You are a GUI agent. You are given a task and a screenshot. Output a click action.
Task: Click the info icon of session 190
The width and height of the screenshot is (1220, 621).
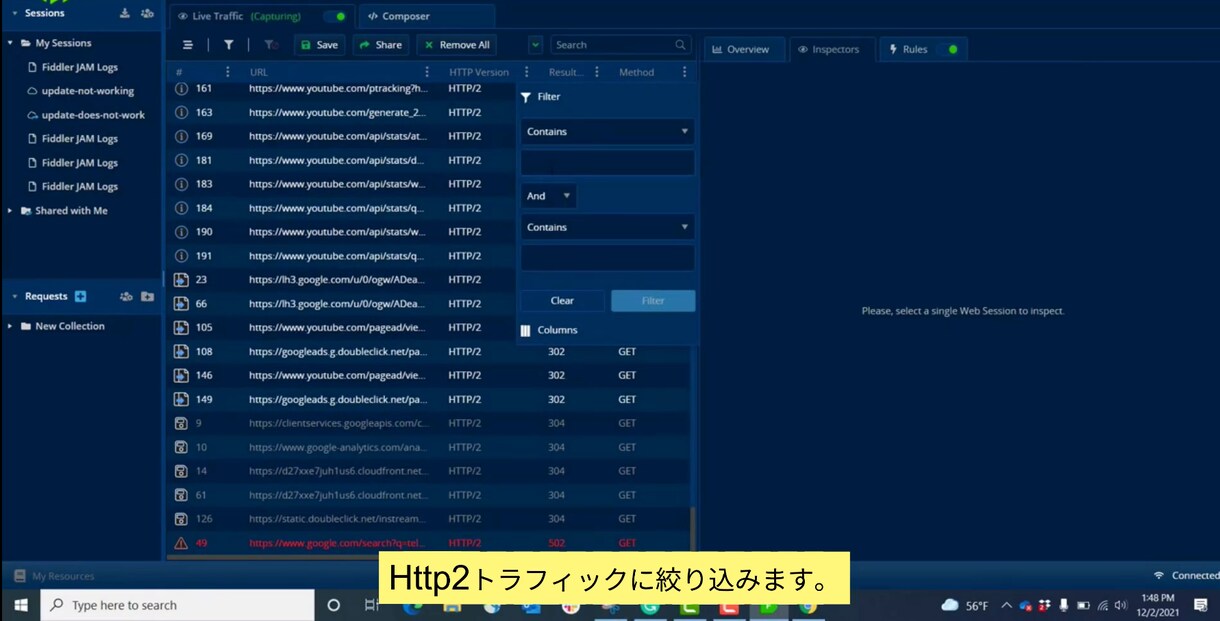181,232
